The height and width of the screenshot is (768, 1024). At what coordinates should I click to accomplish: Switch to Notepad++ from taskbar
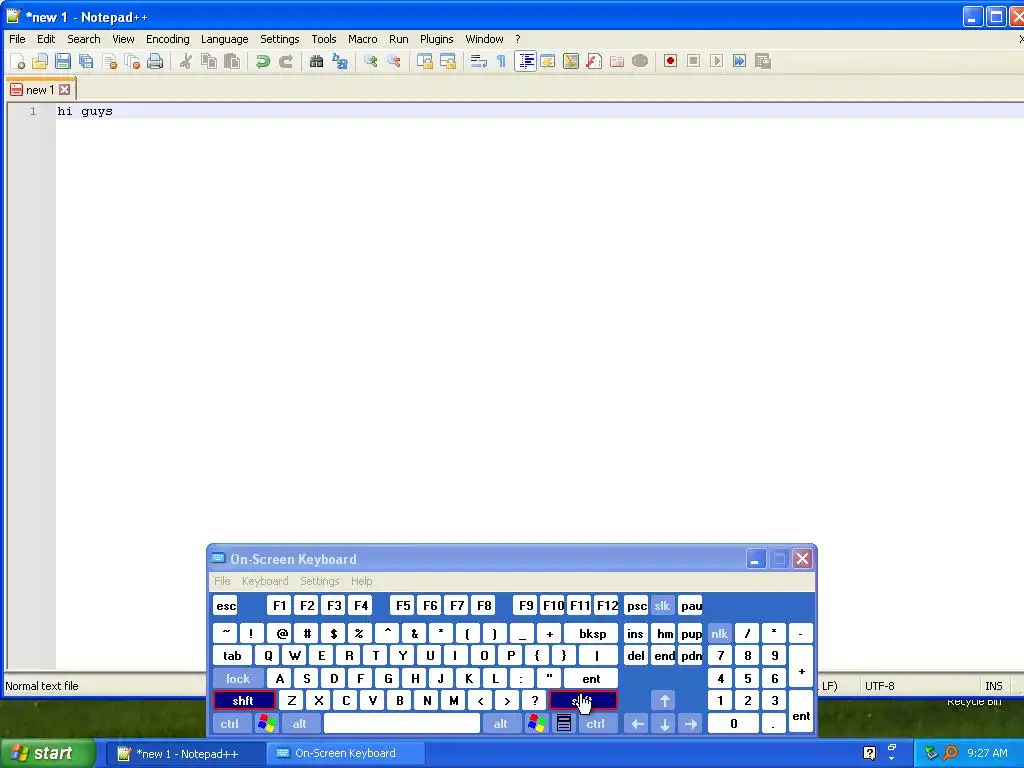pyautogui.click(x=185, y=754)
